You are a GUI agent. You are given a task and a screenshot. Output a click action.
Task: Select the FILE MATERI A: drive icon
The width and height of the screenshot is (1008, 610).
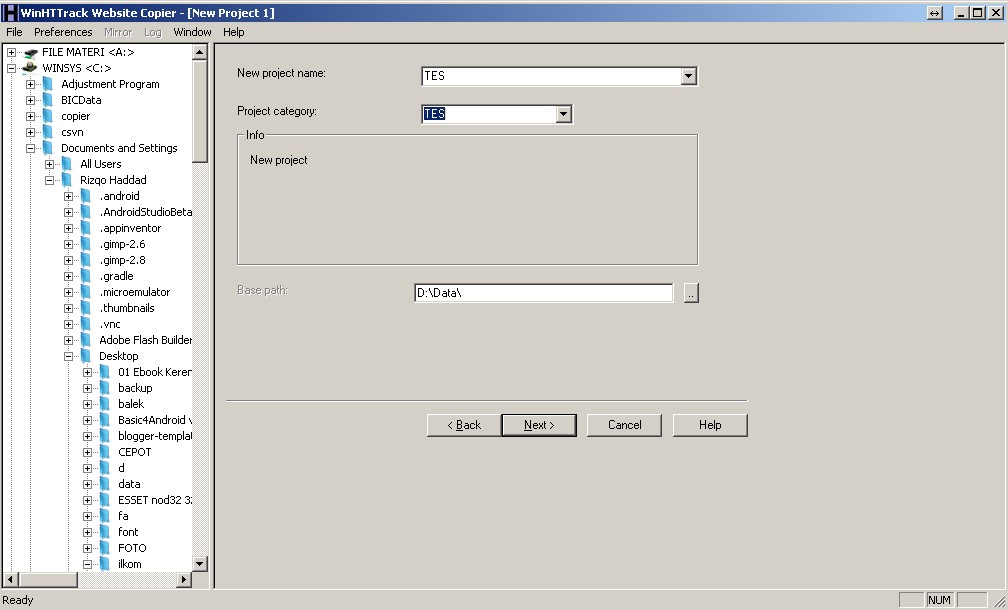click(x=30, y=52)
